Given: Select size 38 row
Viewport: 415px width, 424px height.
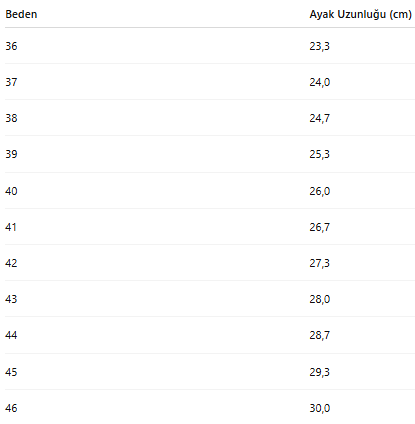Looking at the screenshot, I should tap(210, 118).
